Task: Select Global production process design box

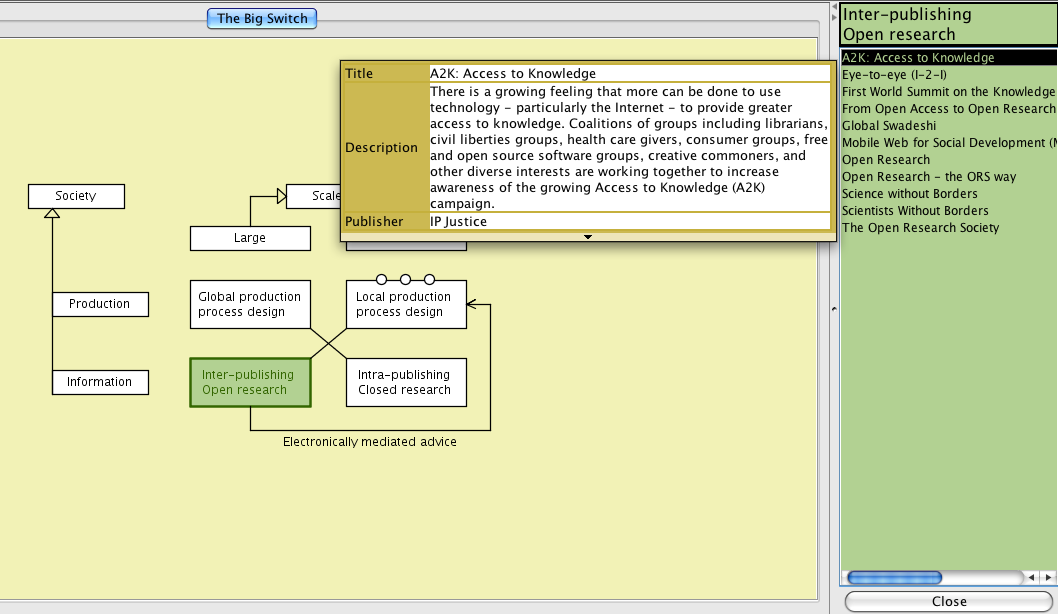Action: pos(250,304)
